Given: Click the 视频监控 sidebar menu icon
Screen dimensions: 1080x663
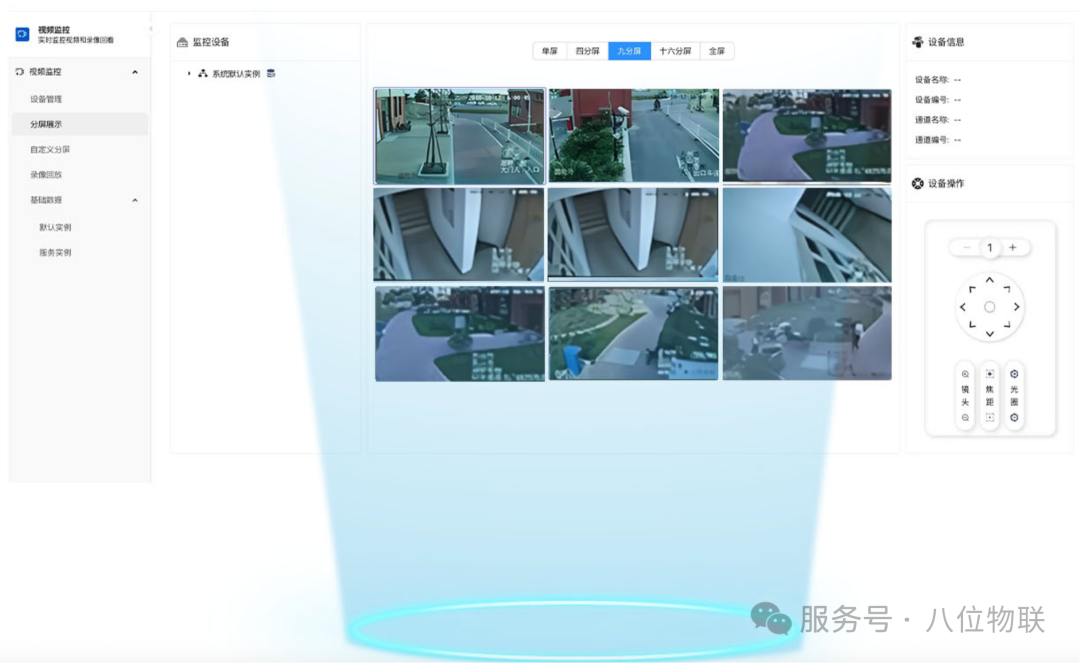Looking at the screenshot, I should click(19, 72).
